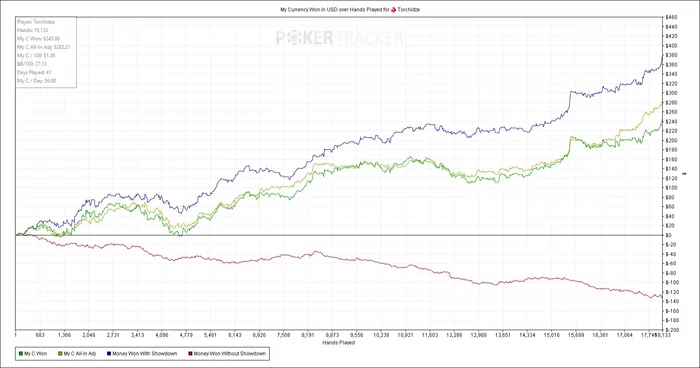Image resolution: width=700 pixels, height=368 pixels.
Task: Click the red PokerStars icon in chart title
Action: tap(393, 9)
